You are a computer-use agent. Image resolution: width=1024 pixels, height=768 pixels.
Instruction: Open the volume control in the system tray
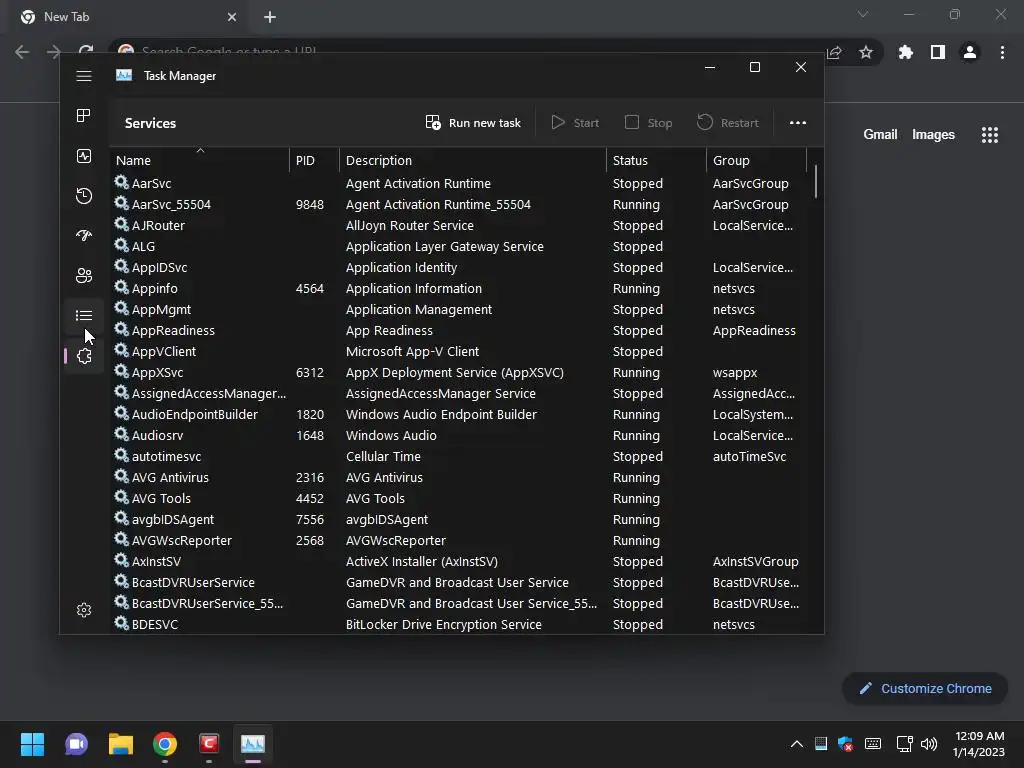pyautogui.click(x=929, y=744)
